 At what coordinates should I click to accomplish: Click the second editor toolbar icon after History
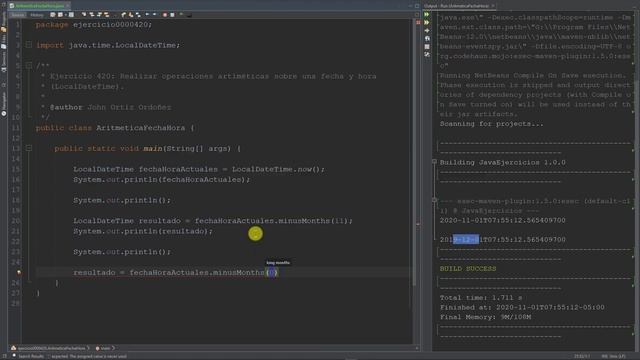coord(60,15)
